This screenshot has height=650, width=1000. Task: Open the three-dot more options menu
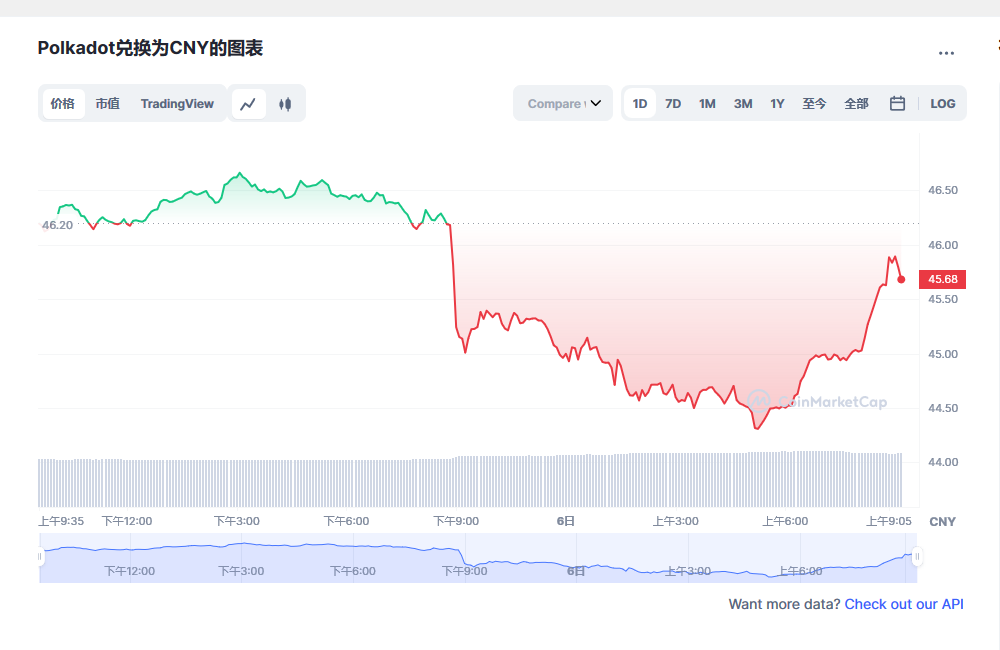point(946,53)
